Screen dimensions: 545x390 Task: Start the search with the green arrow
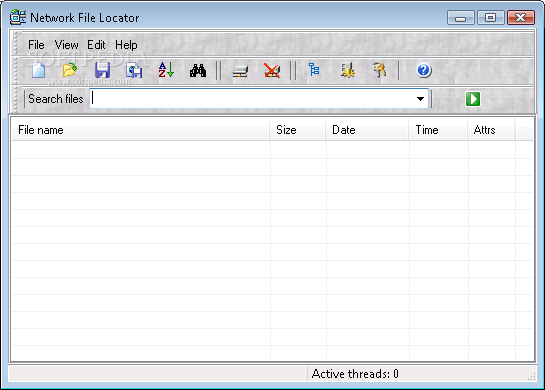click(473, 99)
